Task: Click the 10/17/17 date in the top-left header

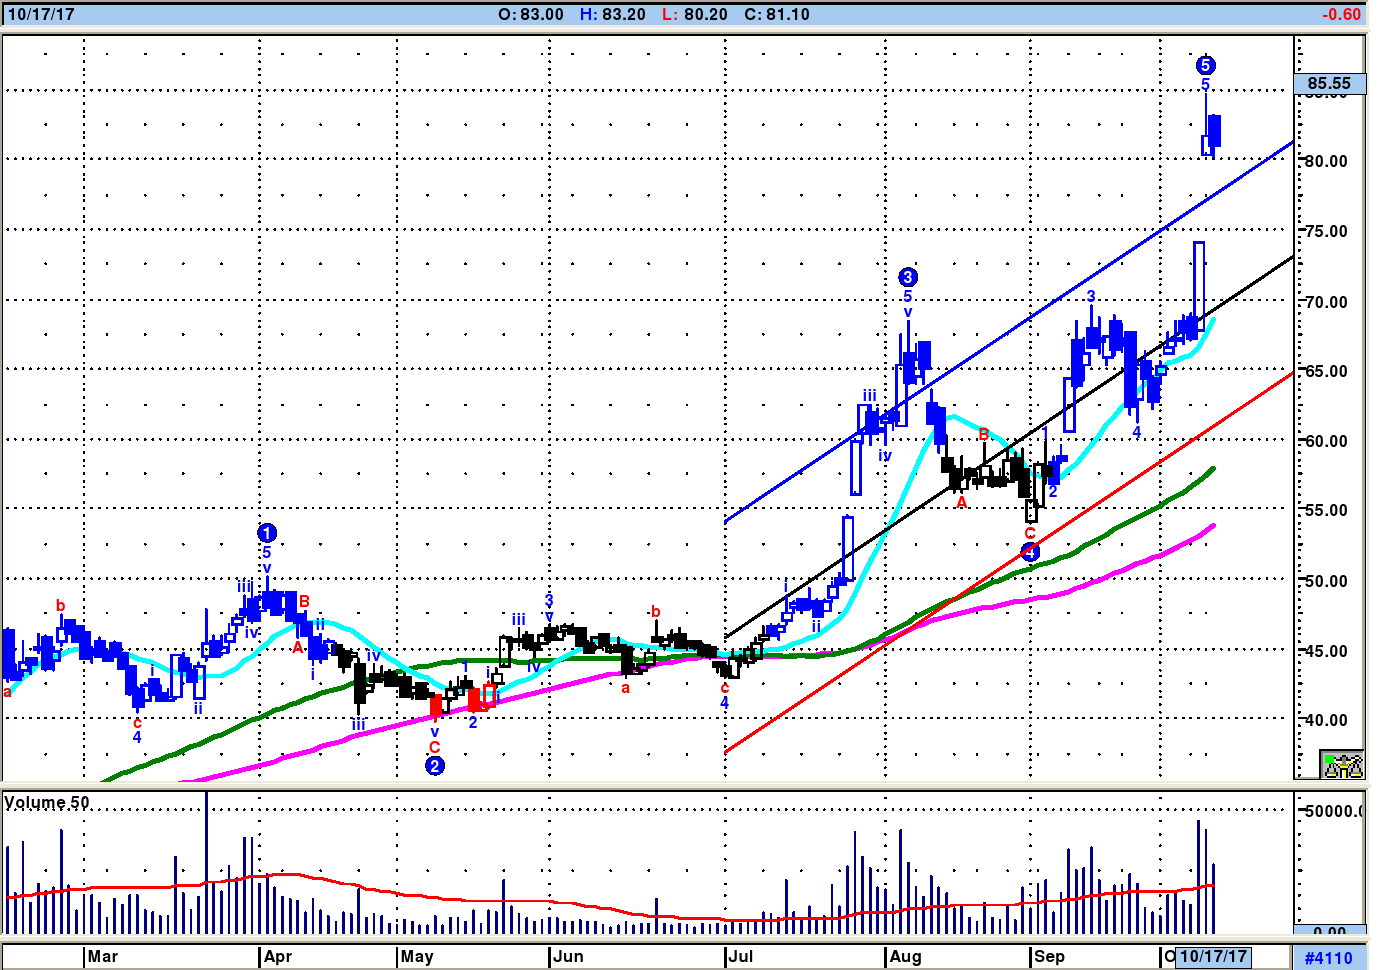Action: (x=41, y=14)
